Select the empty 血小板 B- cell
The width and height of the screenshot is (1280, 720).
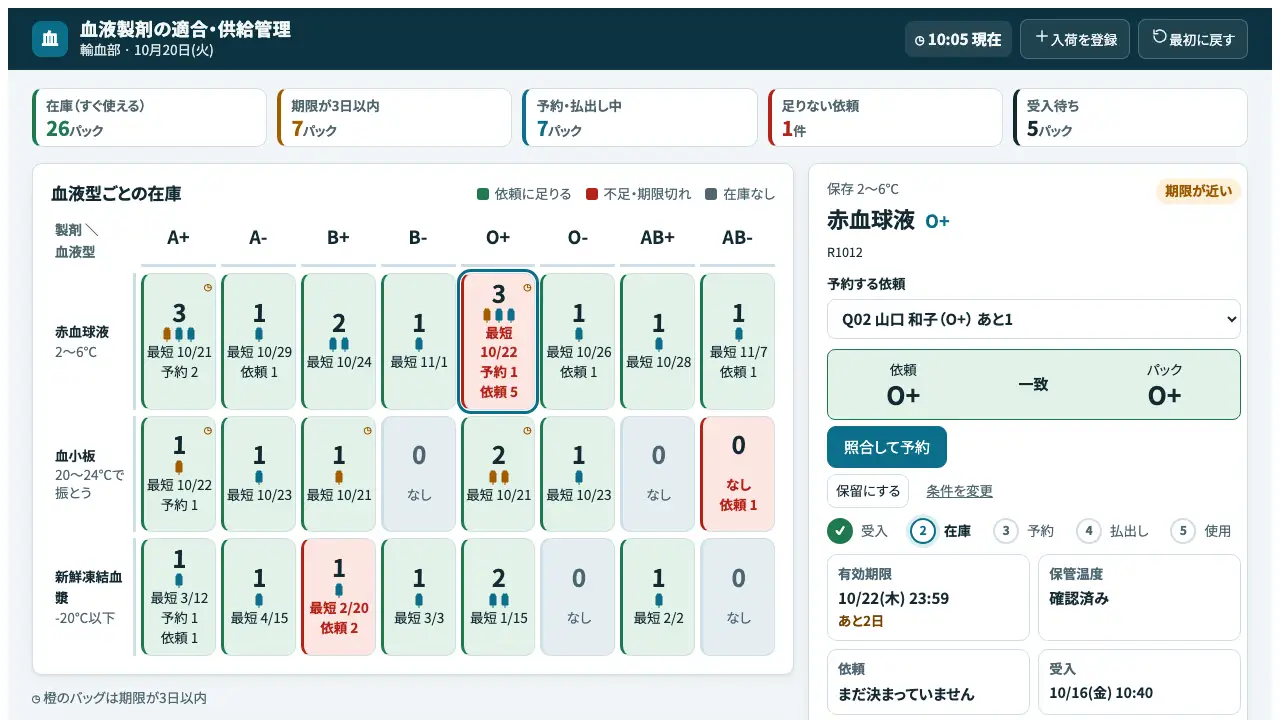point(418,474)
